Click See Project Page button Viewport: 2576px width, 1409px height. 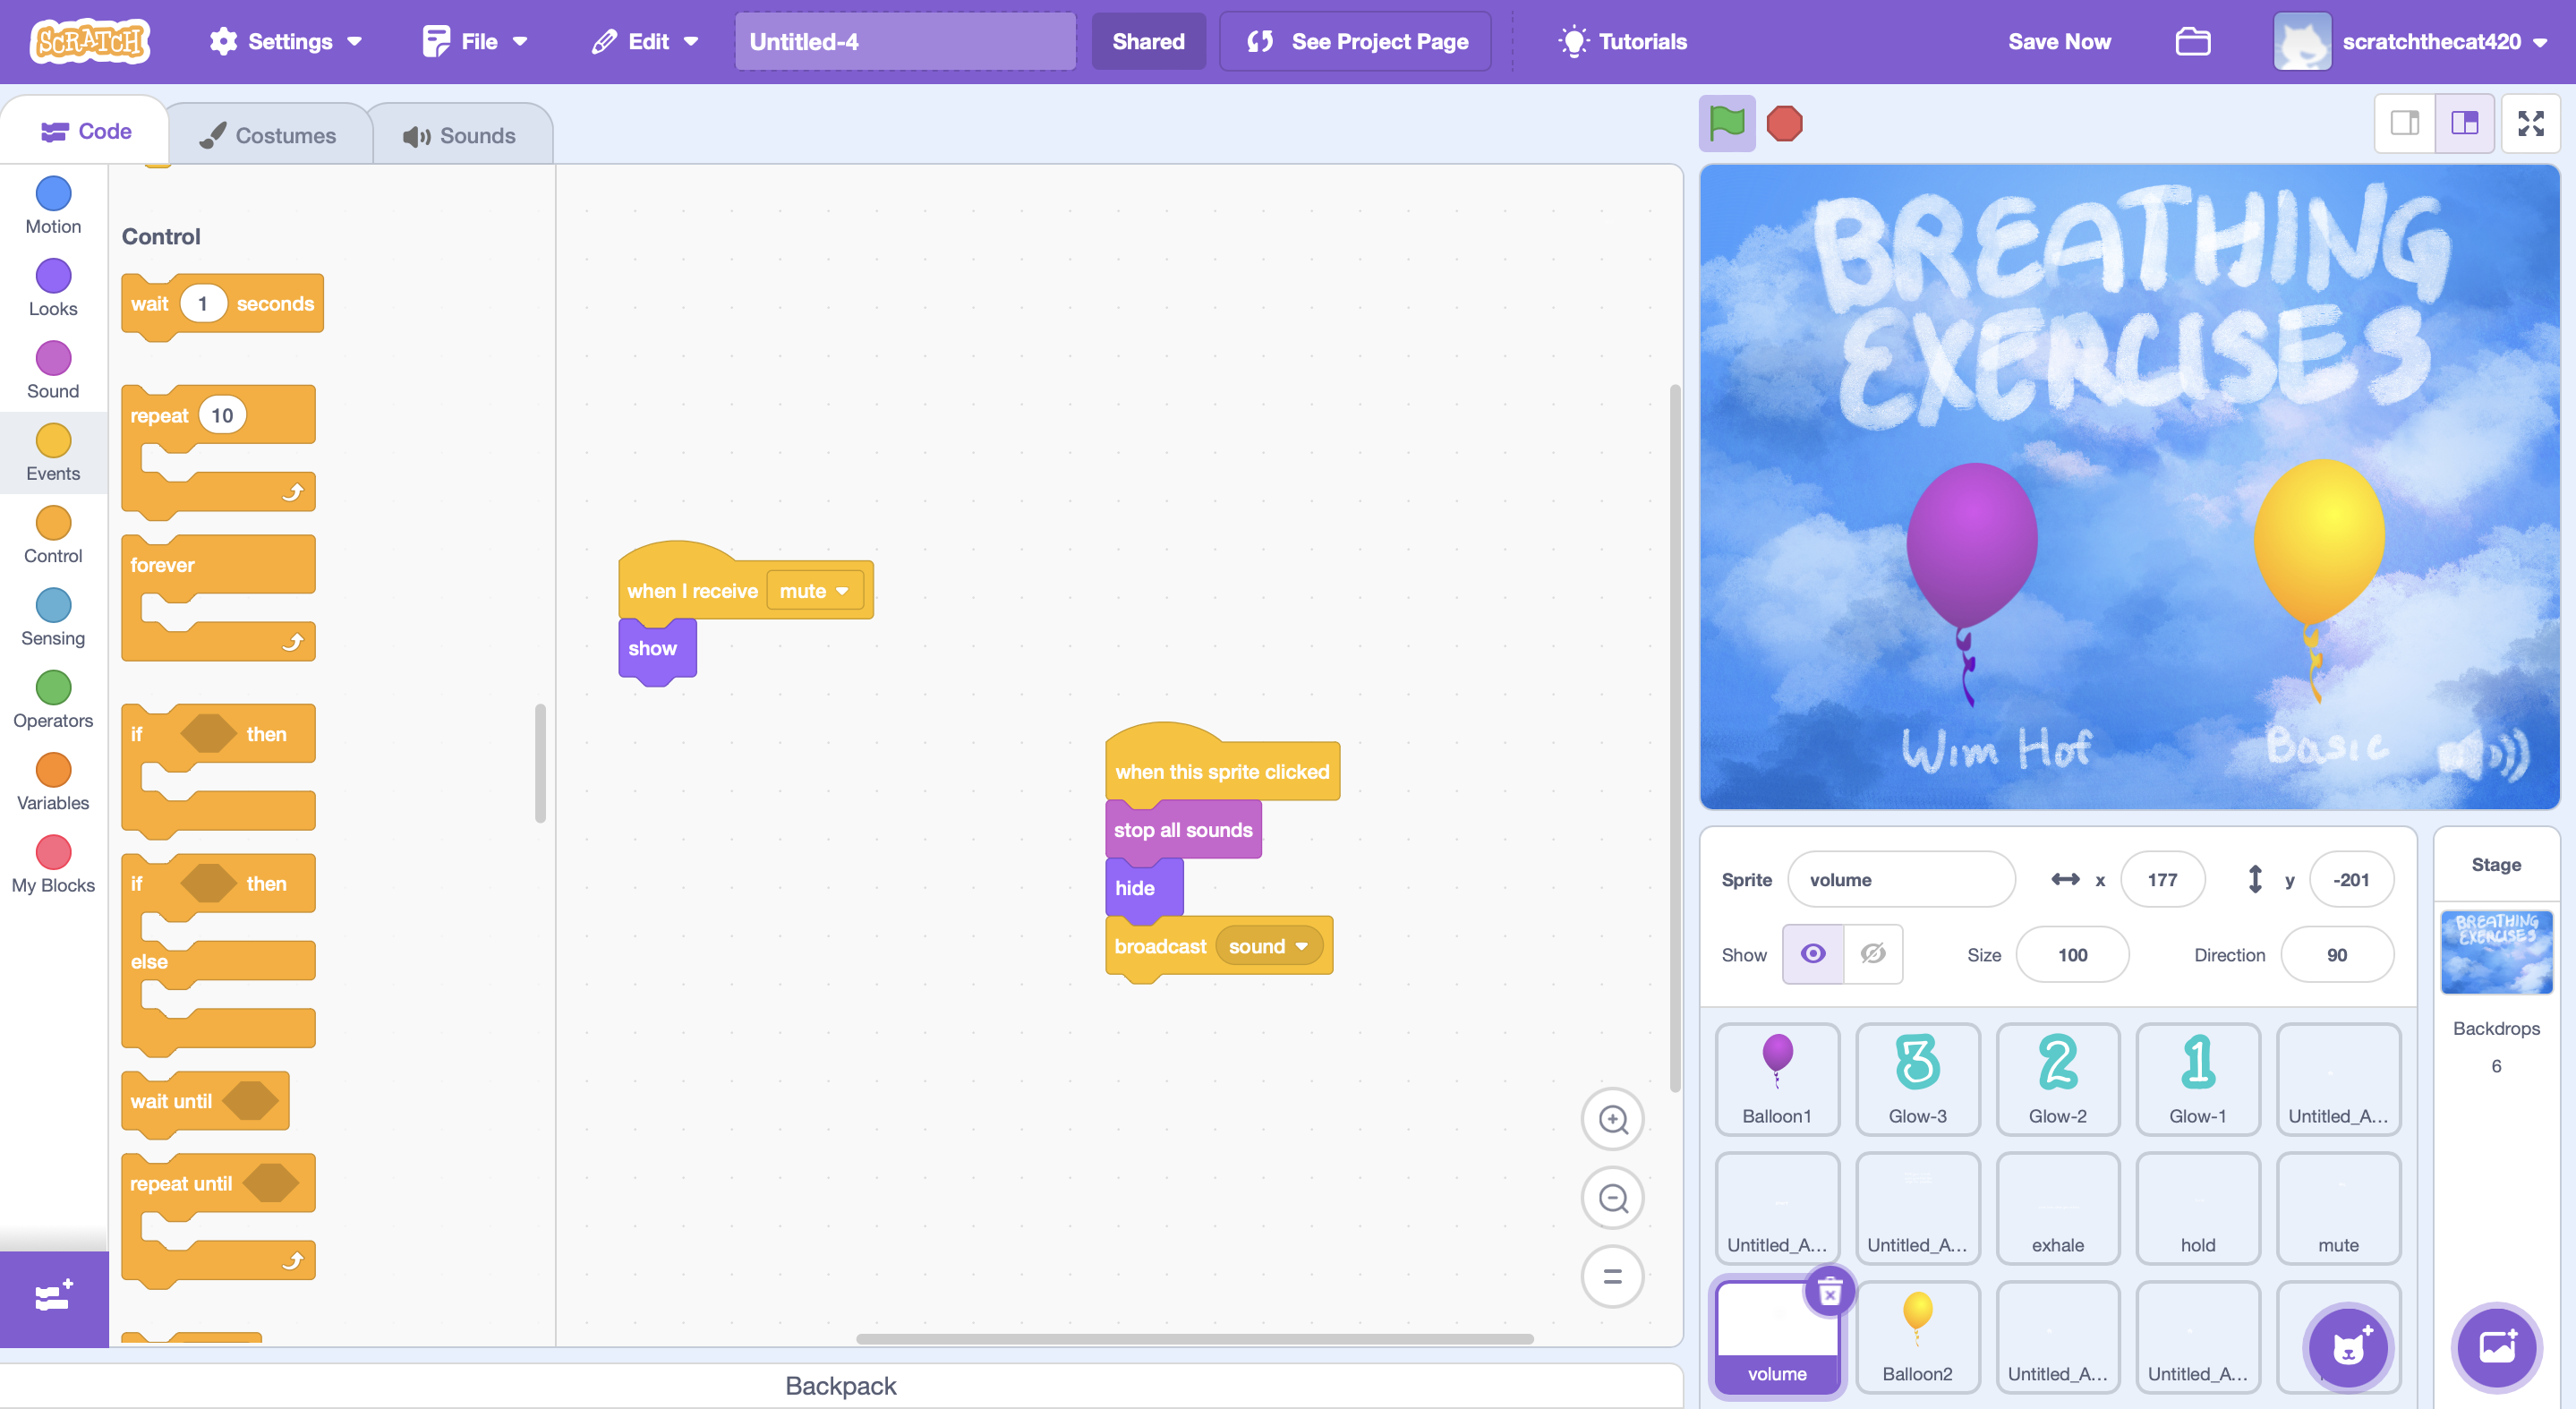coord(1357,42)
